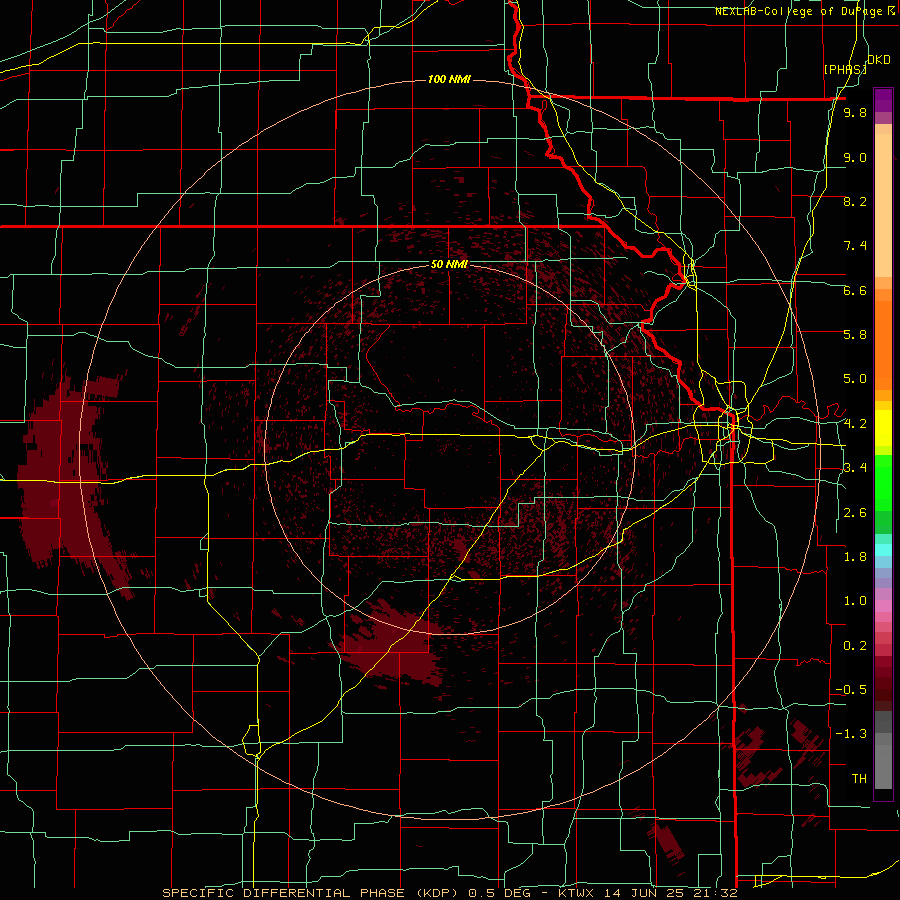Viewport: 900px width, 900px height.
Task: Click the 'TH' threshold label on legend
Action: pyautogui.click(x=859, y=779)
